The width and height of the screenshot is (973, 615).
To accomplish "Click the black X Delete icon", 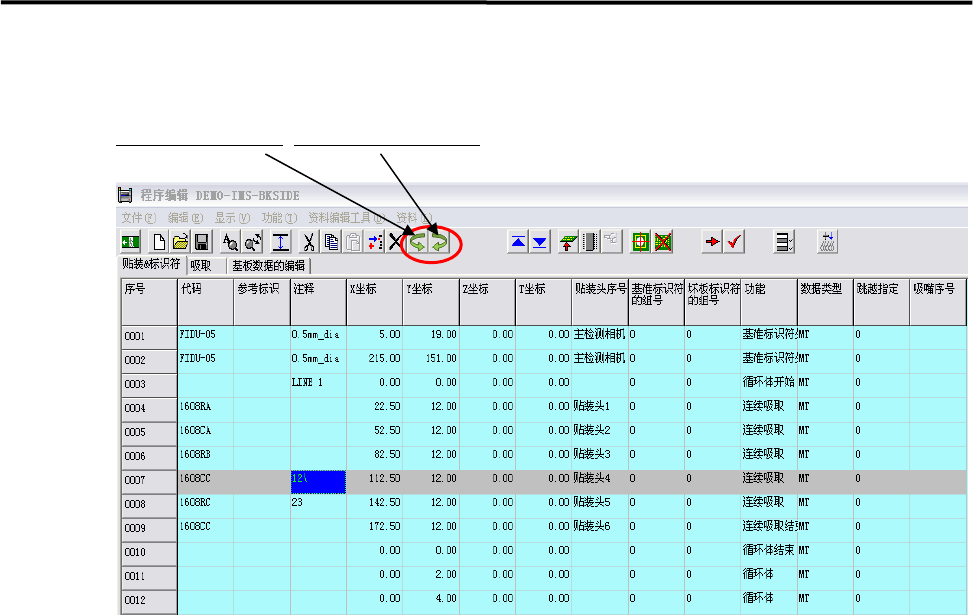I will click(396, 241).
